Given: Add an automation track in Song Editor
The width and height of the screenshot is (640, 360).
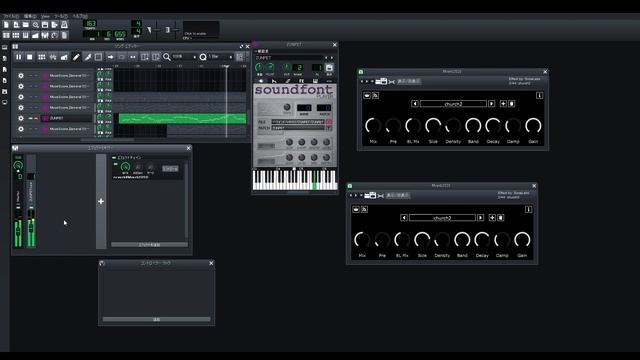Looking at the screenshot, I should [64, 57].
